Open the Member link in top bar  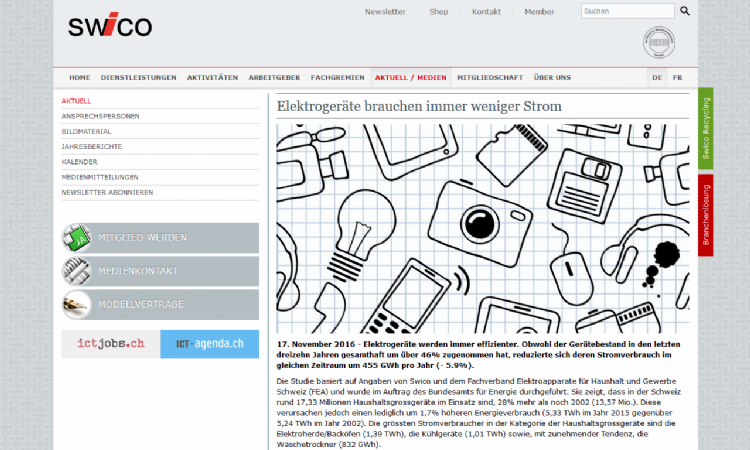point(539,12)
